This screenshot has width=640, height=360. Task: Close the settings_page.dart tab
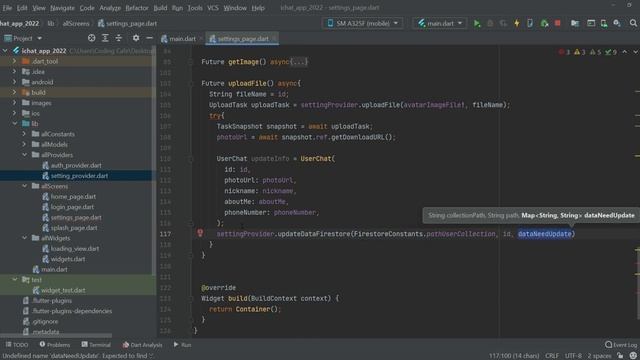point(274,39)
